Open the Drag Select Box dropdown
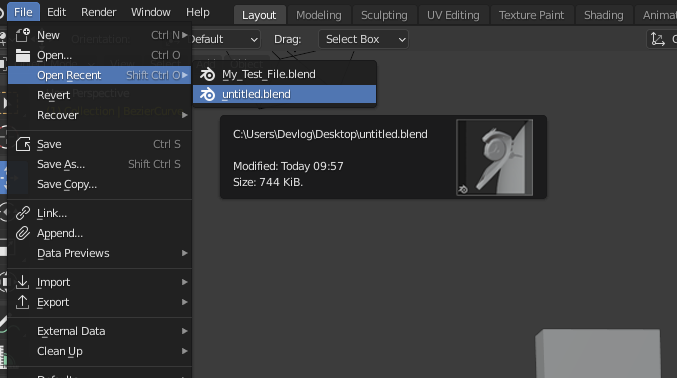The width and height of the screenshot is (677, 378). click(363, 39)
